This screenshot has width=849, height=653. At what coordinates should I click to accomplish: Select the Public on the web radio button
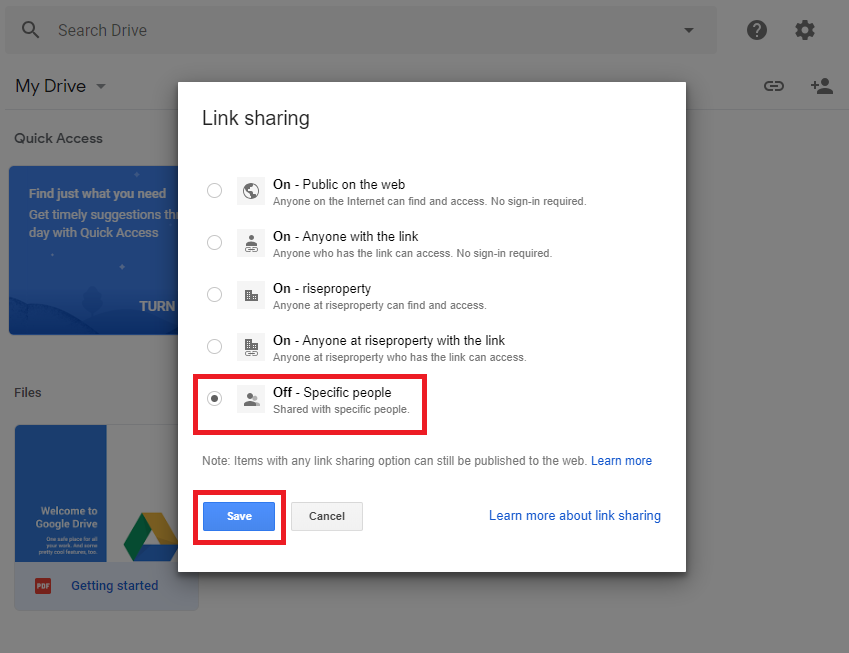[x=214, y=190]
